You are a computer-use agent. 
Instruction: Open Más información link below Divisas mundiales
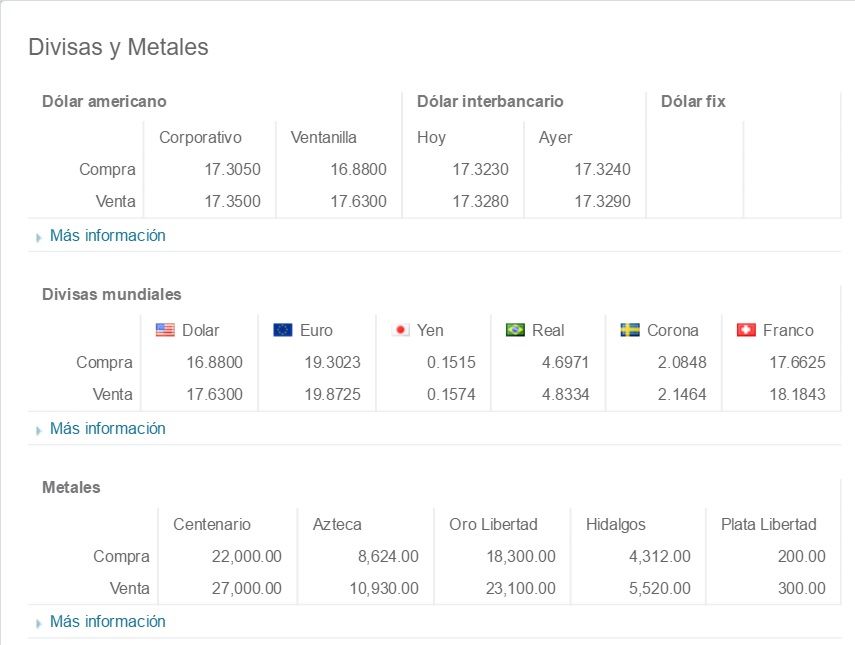(106, 428)
